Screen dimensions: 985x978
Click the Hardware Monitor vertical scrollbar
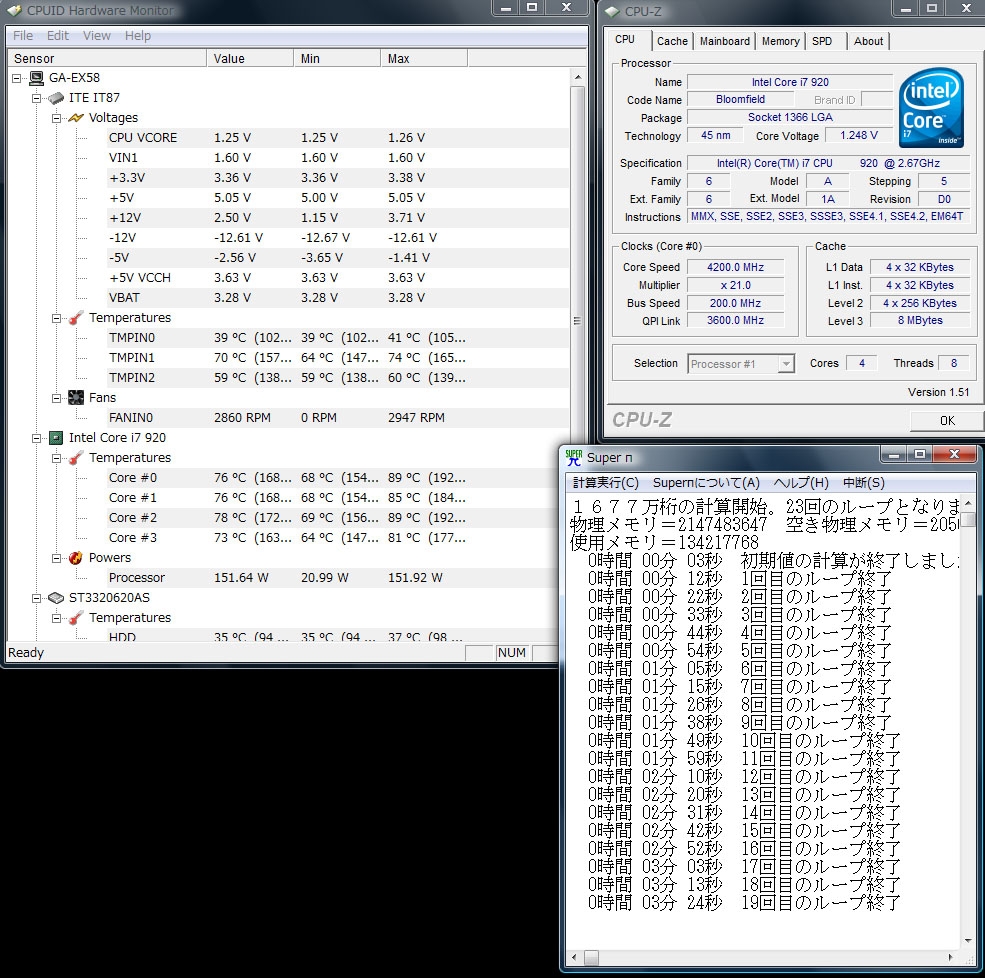[x=578, y=320]
